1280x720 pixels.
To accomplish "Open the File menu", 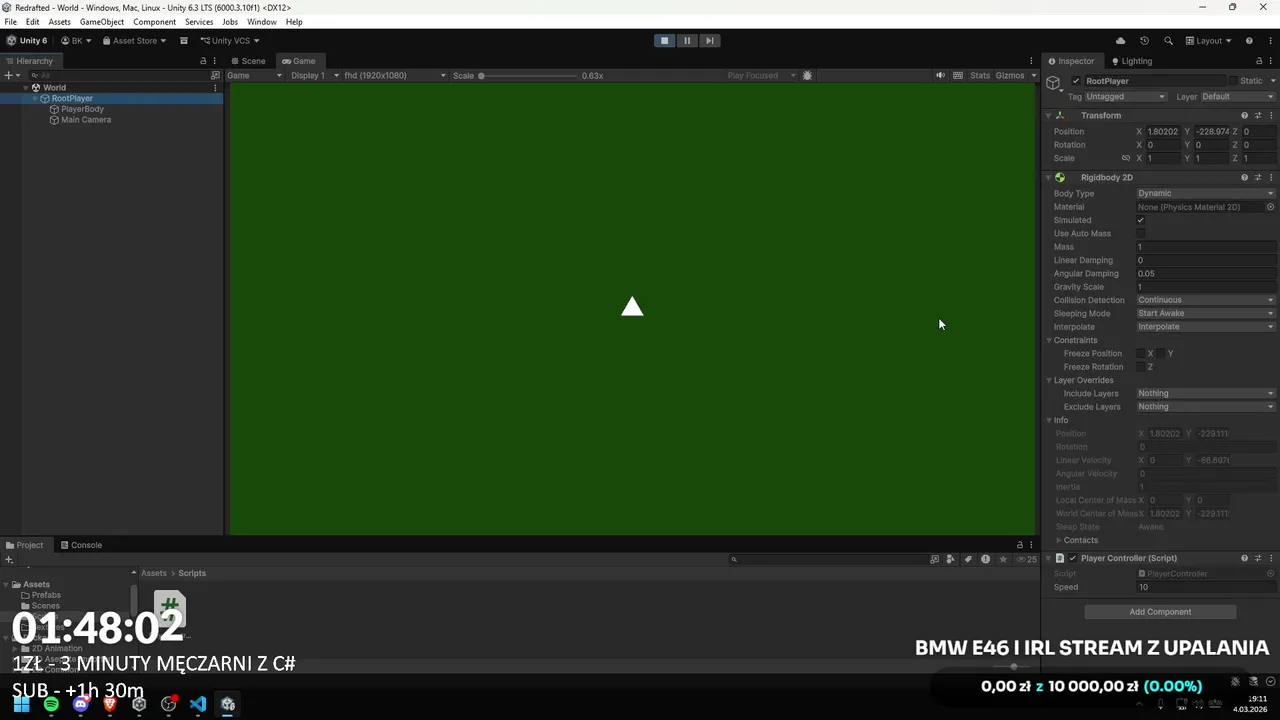I will point(11,22).
